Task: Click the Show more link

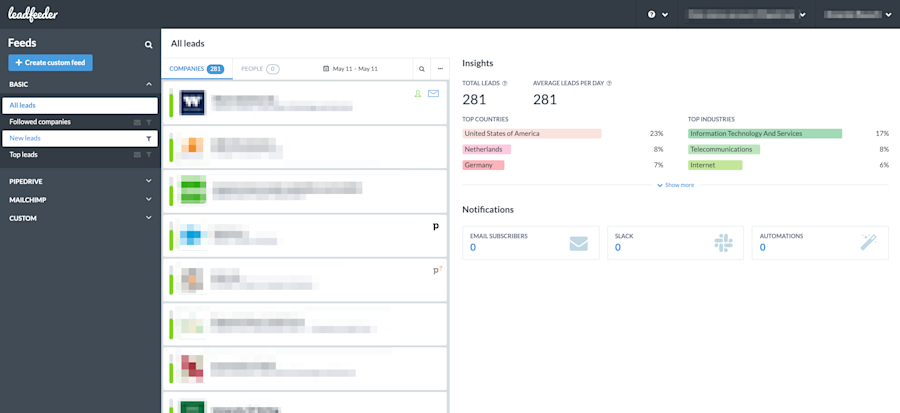Action: pyautogui.click(x=676, y=185)
